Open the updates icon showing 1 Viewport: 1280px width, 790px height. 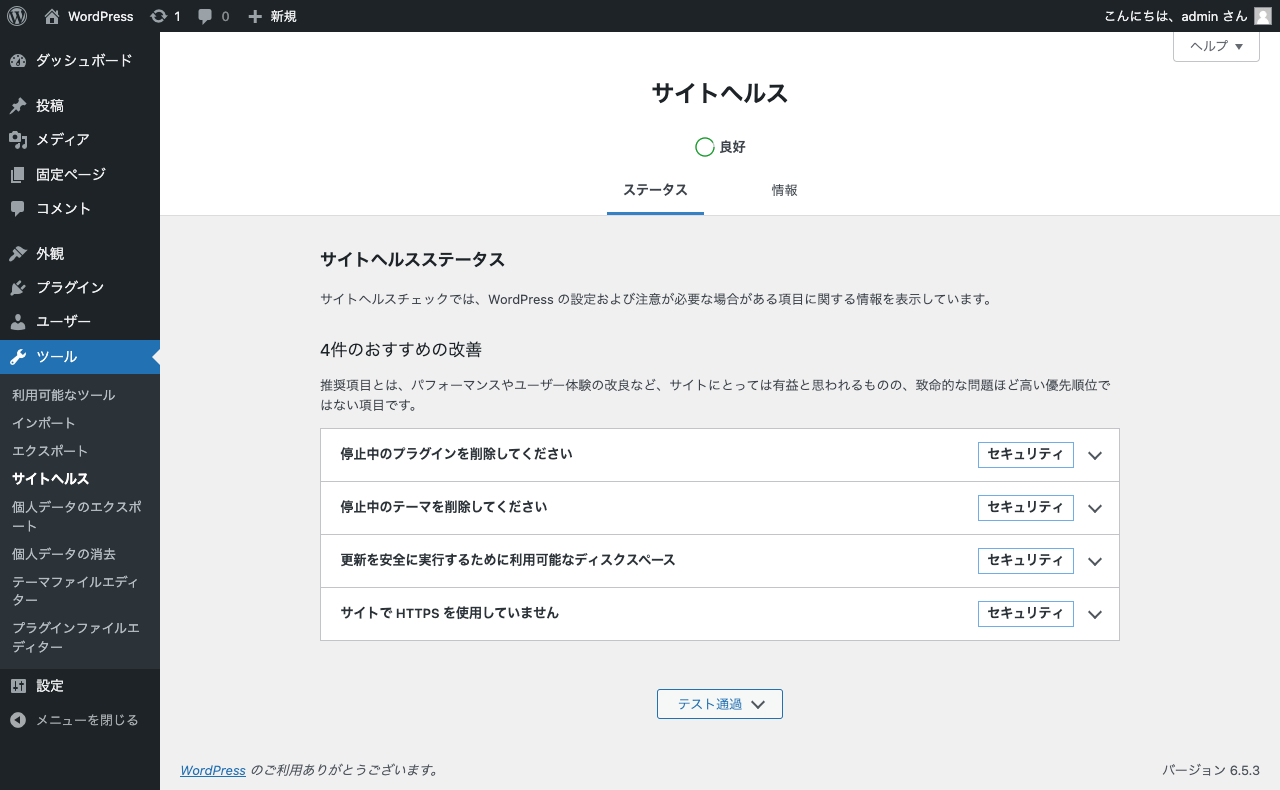[x=158, y=16]
